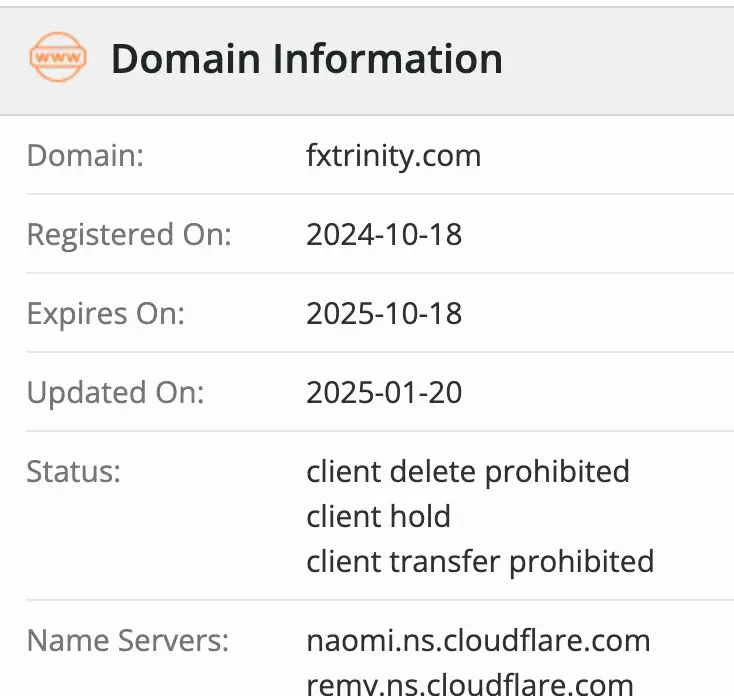The image size is (734, 696).
Task: Click the word Information in the header
Action: [388, 60]
